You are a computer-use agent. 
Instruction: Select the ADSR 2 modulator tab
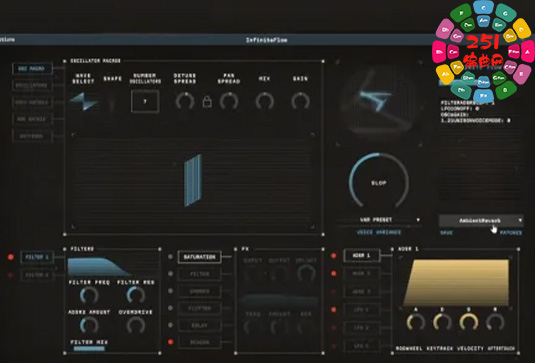(361, 274)
